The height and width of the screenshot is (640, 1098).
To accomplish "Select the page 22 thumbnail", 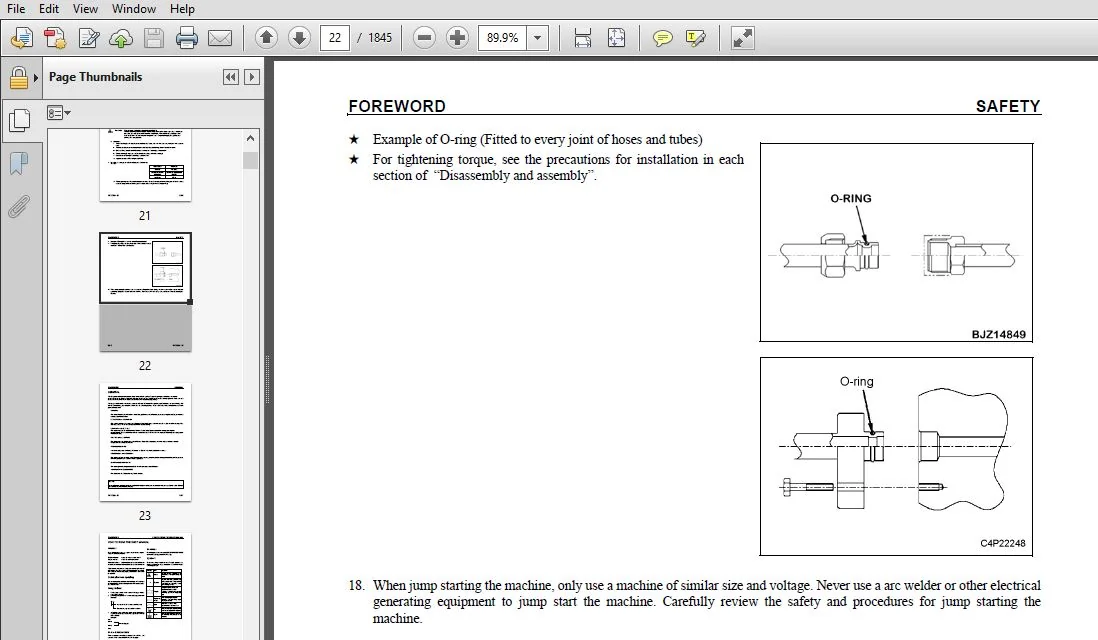I will click(x=145, y=292).
